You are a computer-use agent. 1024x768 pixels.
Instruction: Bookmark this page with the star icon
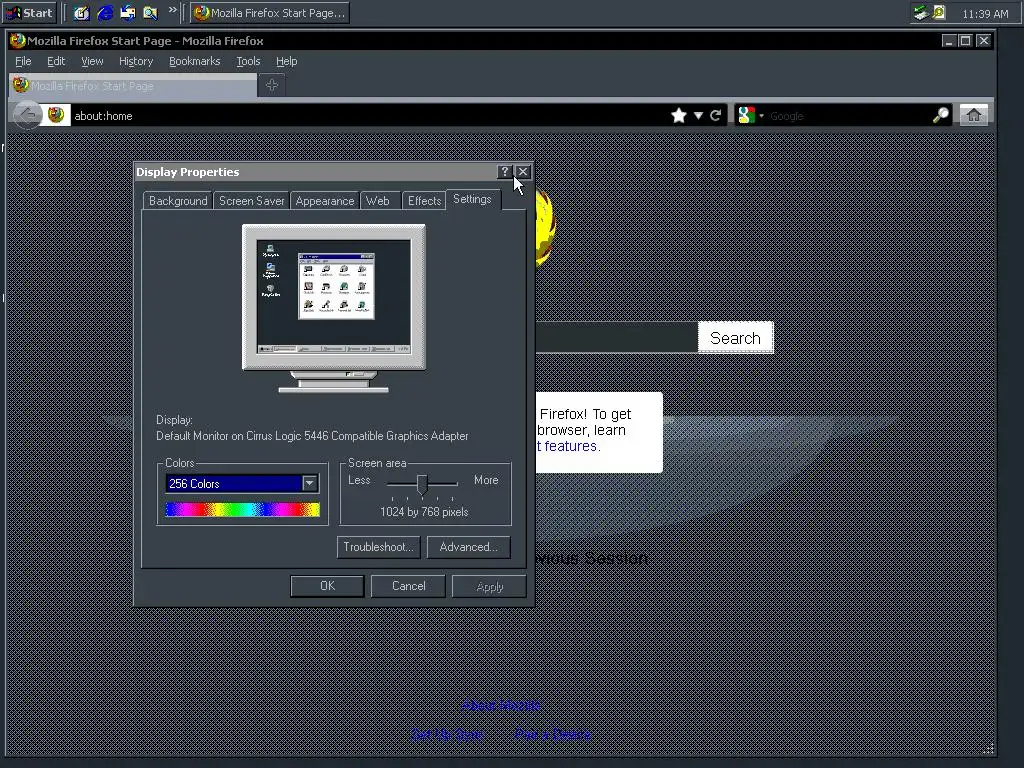click(x=679, y=116)
